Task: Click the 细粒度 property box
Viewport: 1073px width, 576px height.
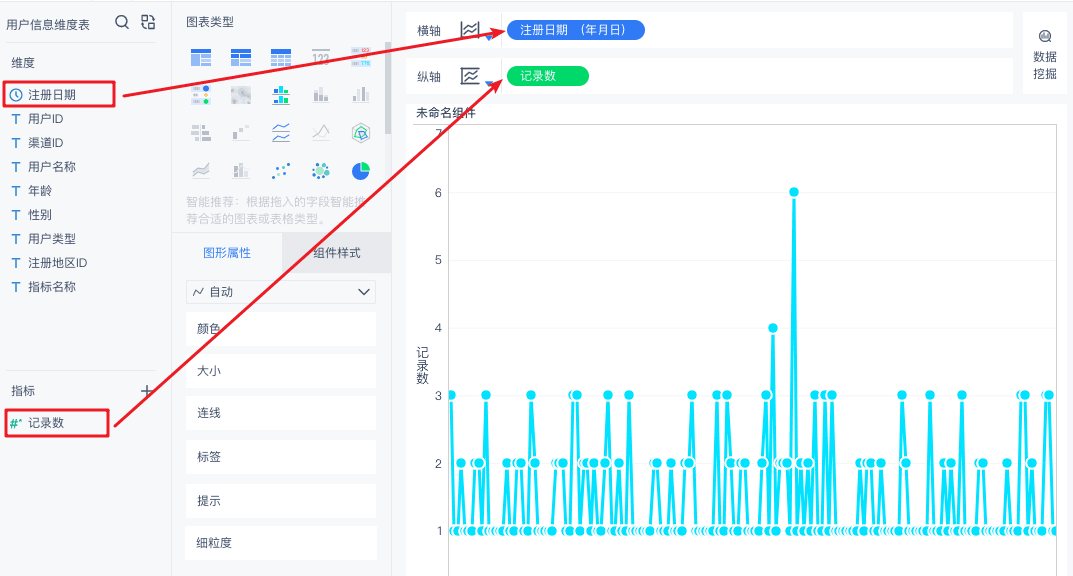Action: pos(281,543)
